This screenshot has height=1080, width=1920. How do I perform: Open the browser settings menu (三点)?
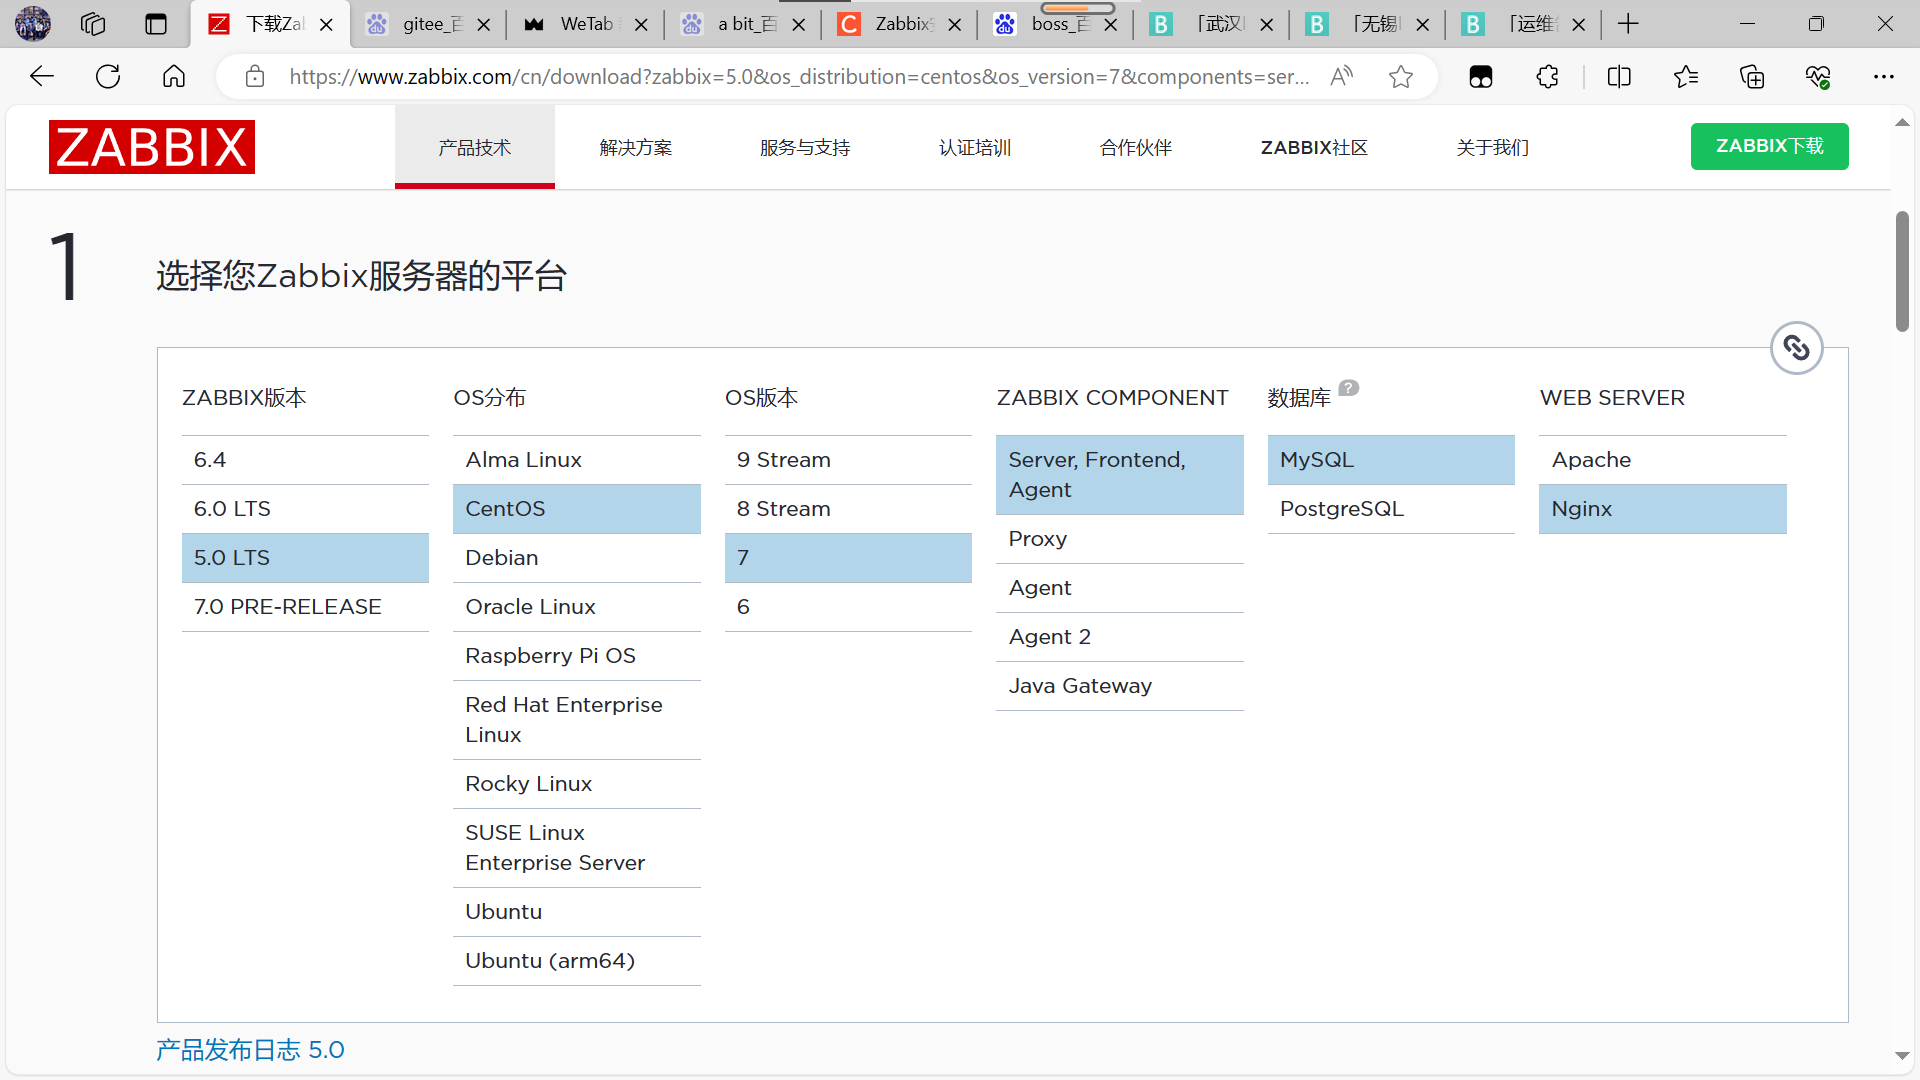[1885, 76]
